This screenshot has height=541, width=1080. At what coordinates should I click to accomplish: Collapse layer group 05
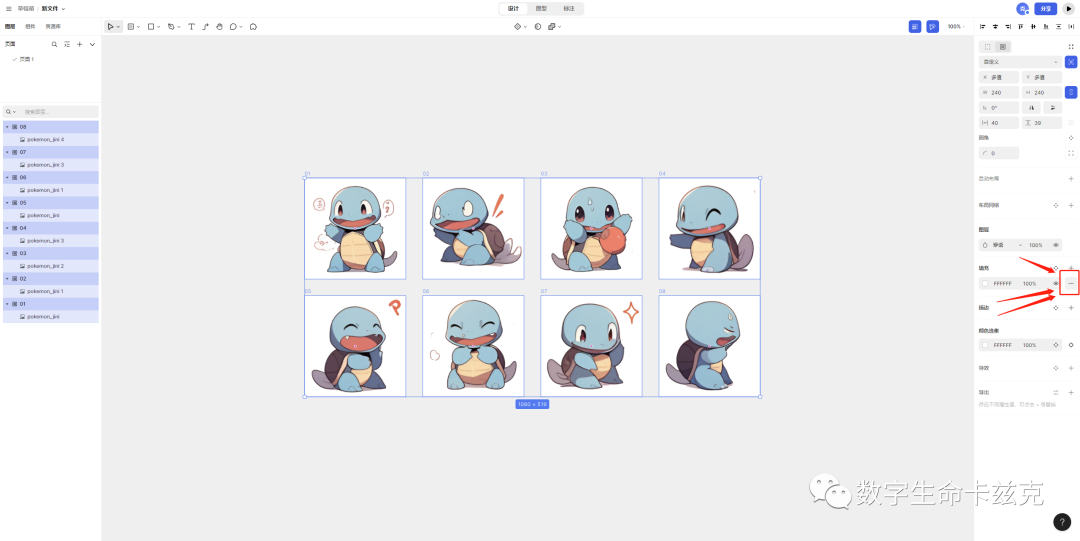7,203
